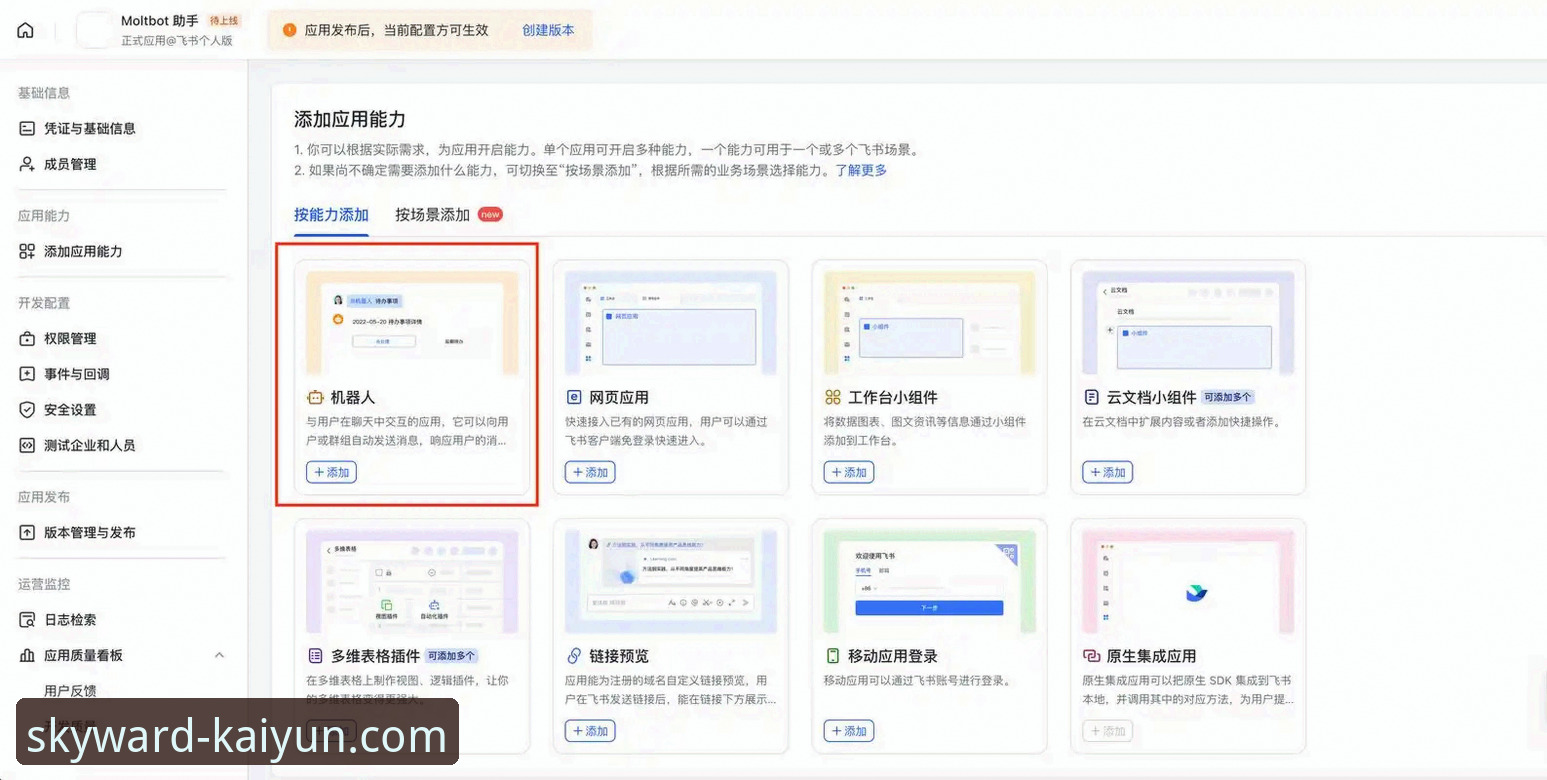Click 添加应用能力 sidebar icon
The image size is (1547, 780).
(x=27, y=251)
